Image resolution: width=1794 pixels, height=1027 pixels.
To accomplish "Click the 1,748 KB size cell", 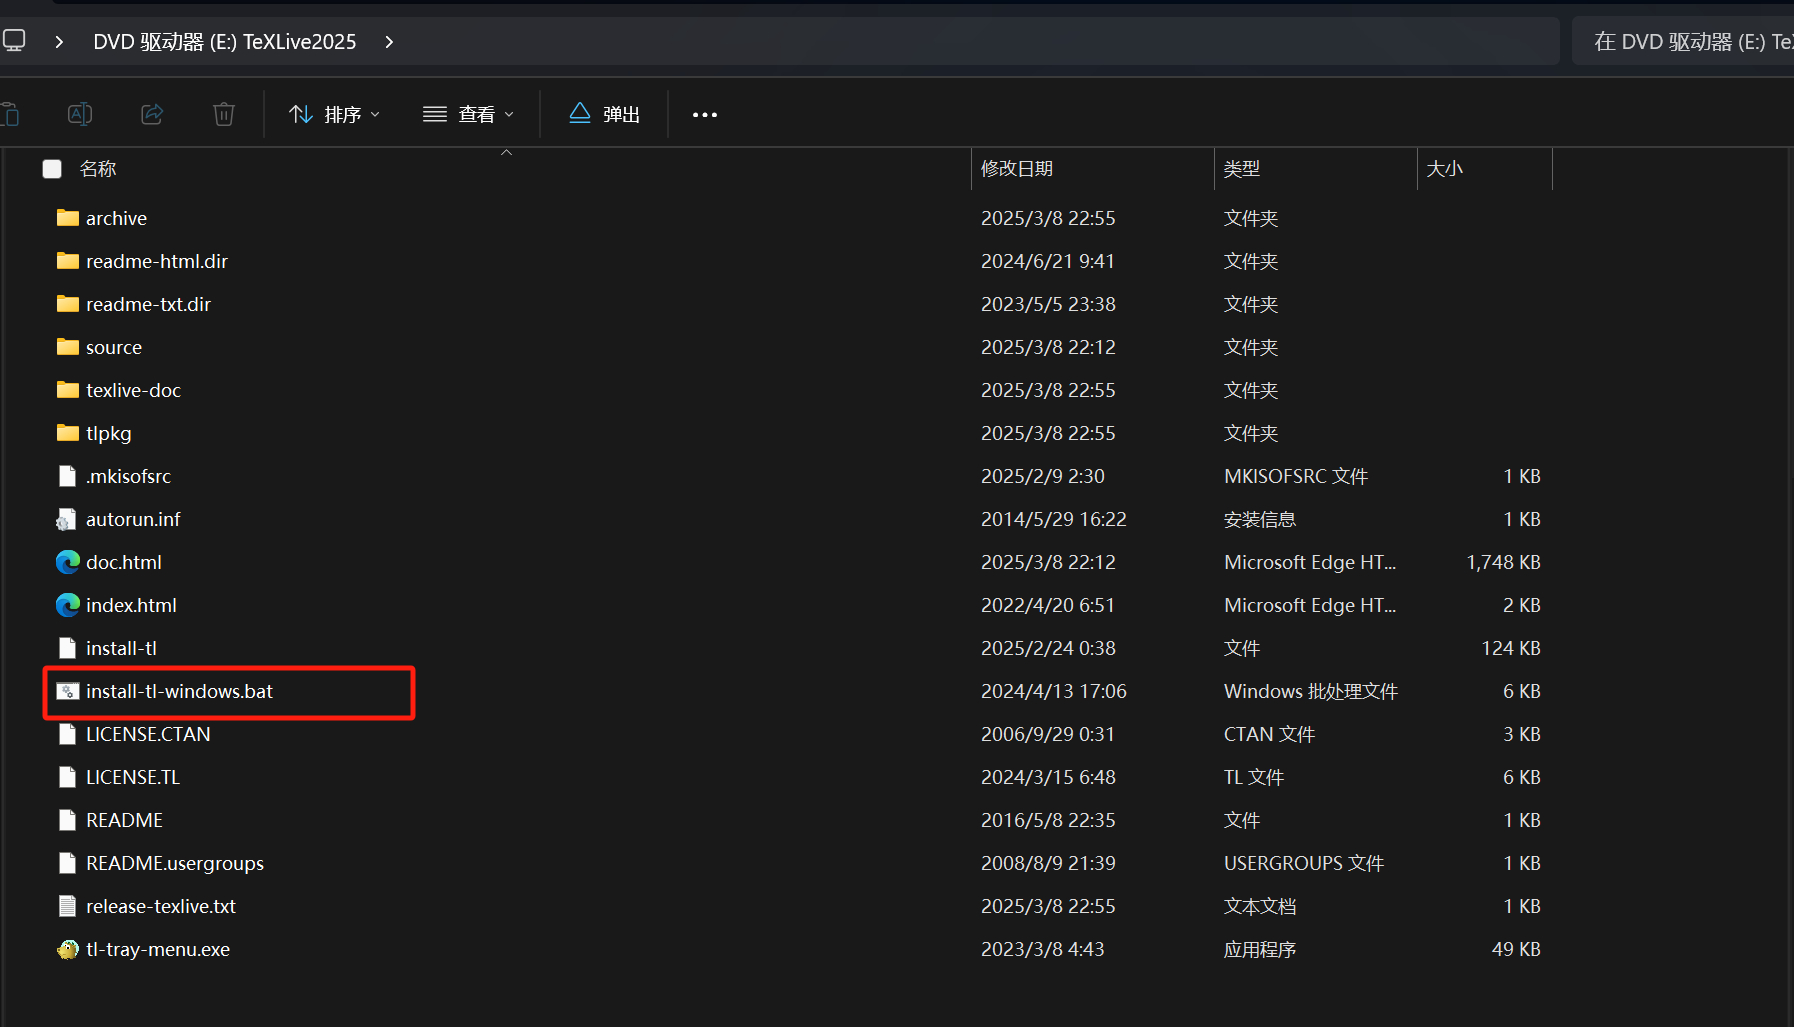I will point(1503,562).
